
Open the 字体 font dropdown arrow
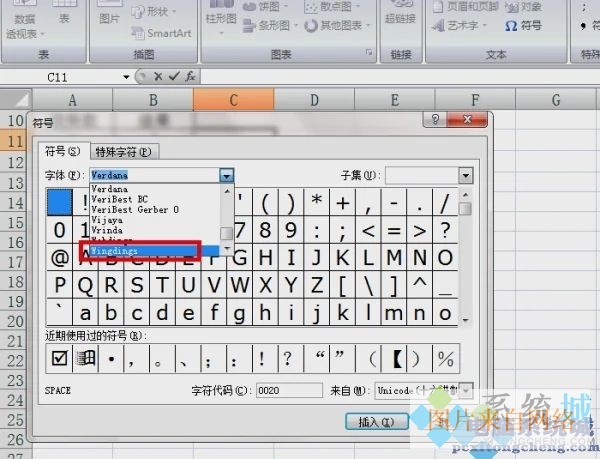tap(227, 175)
